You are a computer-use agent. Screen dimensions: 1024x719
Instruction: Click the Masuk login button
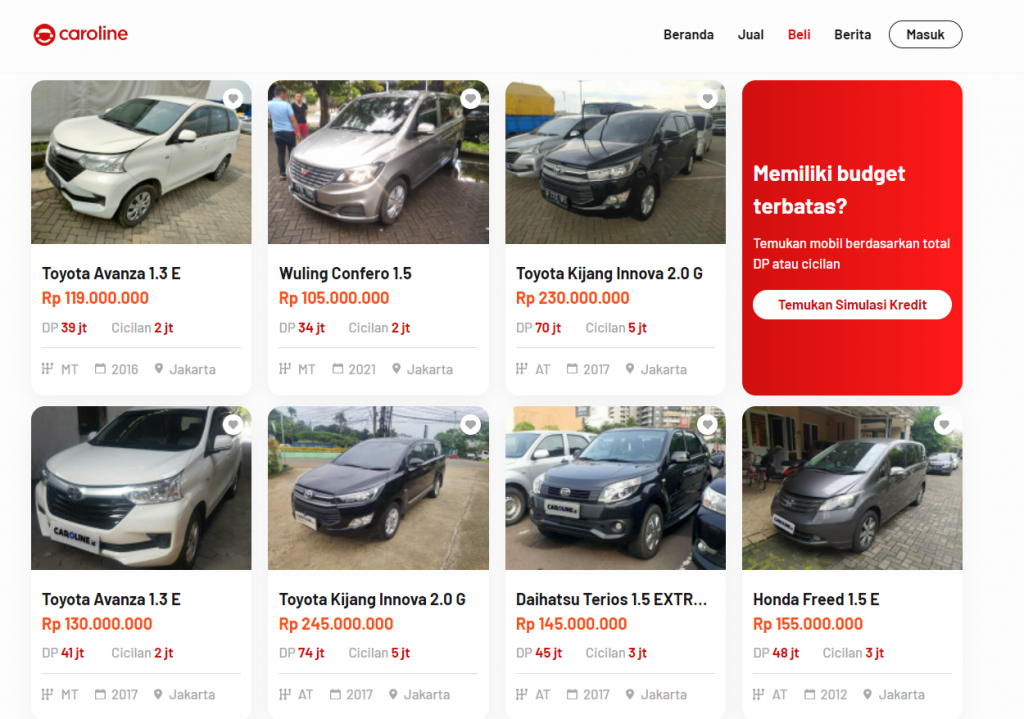(925, 35)
